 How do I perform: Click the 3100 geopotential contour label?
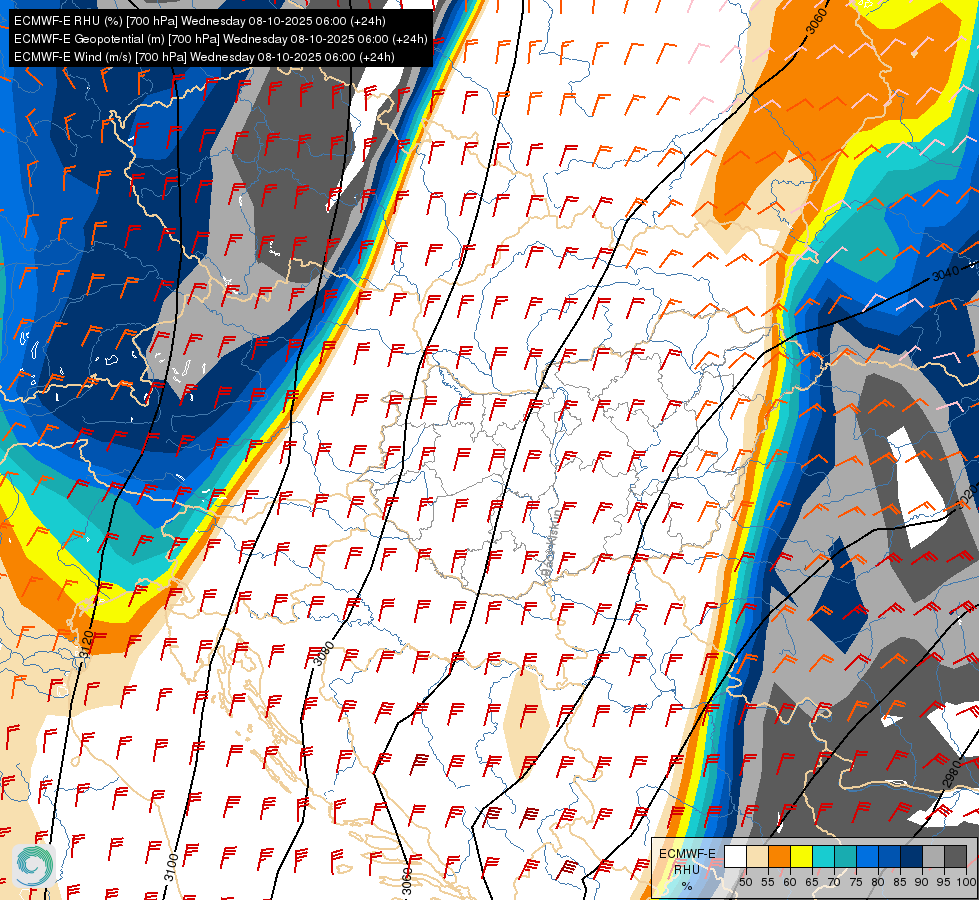171,868
